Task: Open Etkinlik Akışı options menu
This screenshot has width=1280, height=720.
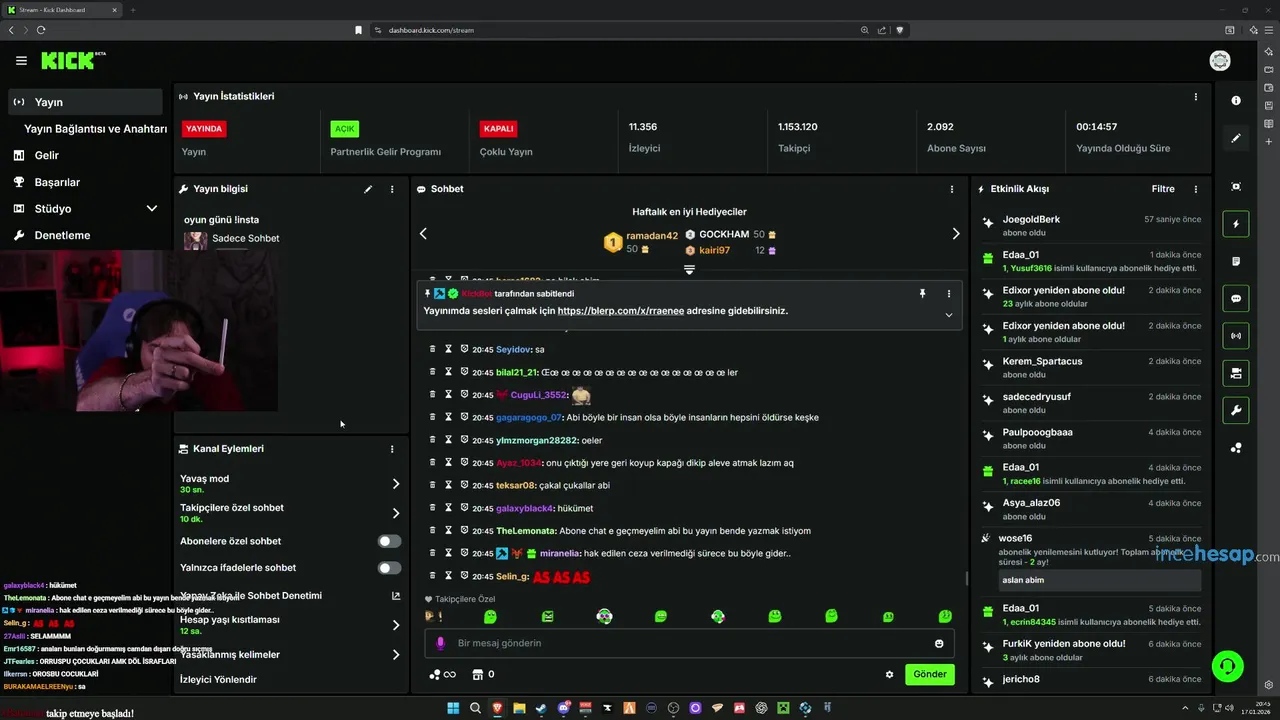Action: [x=1195, y=189]
